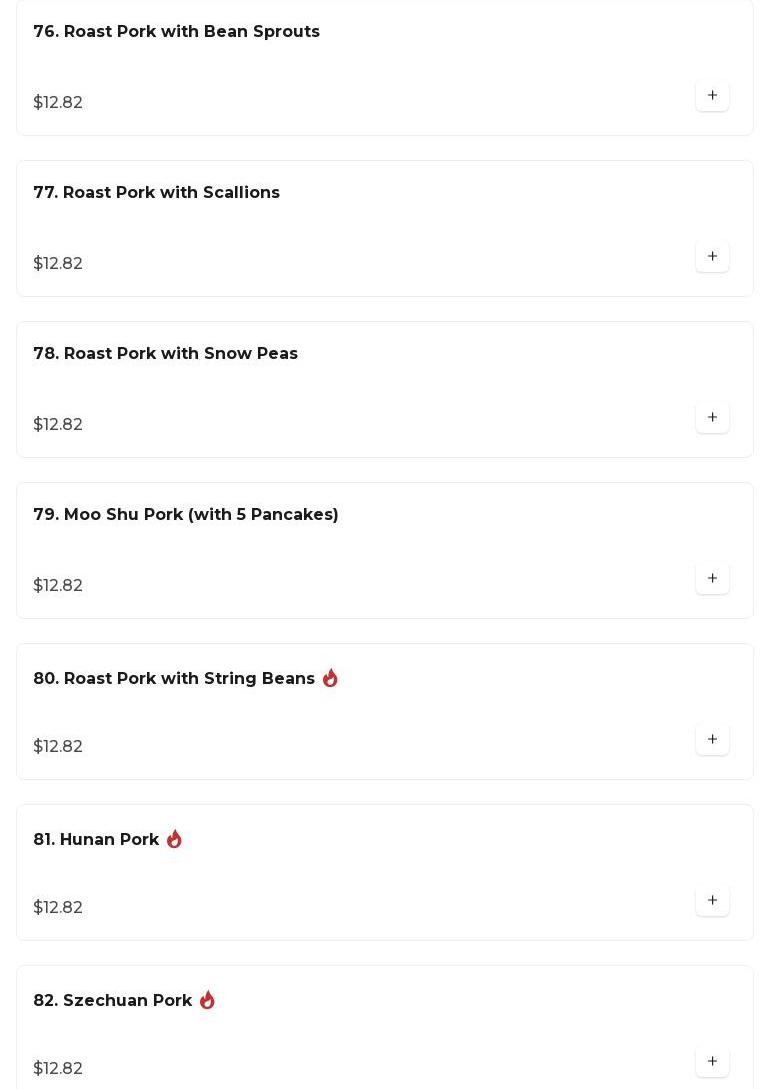Click spicy flame icon next to Hunan Pork

(x=174, y=839)
